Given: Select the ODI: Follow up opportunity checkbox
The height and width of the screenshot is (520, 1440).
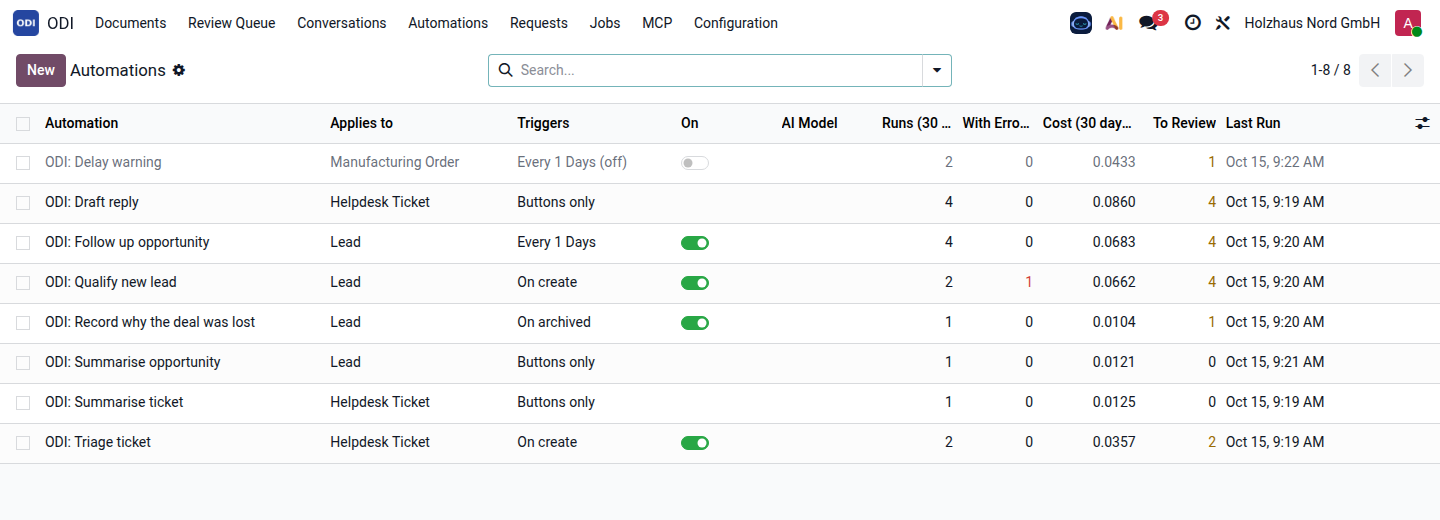Looking at the screenshot, I should pos(23,242).
